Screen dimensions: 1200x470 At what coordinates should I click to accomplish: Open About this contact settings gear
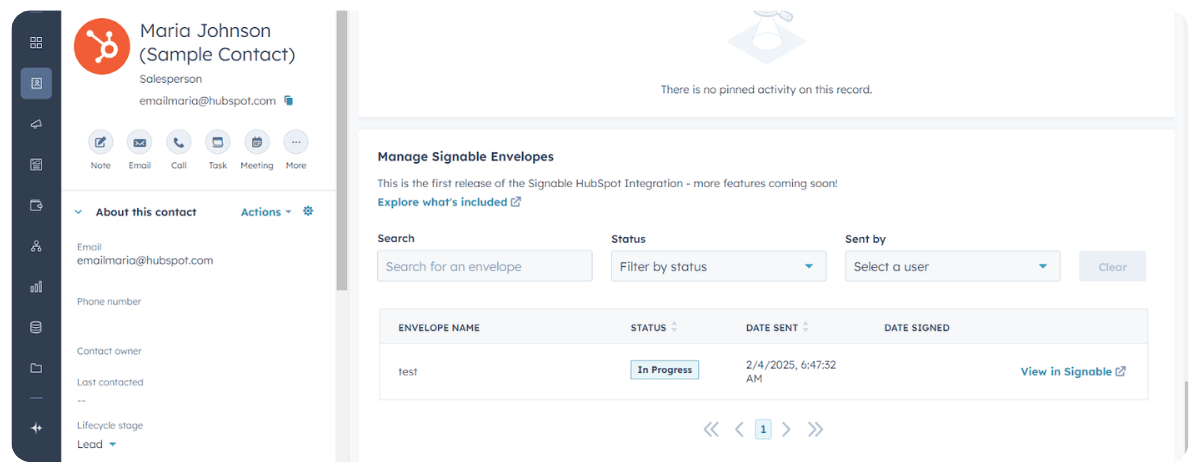click(x=308, y=211)
